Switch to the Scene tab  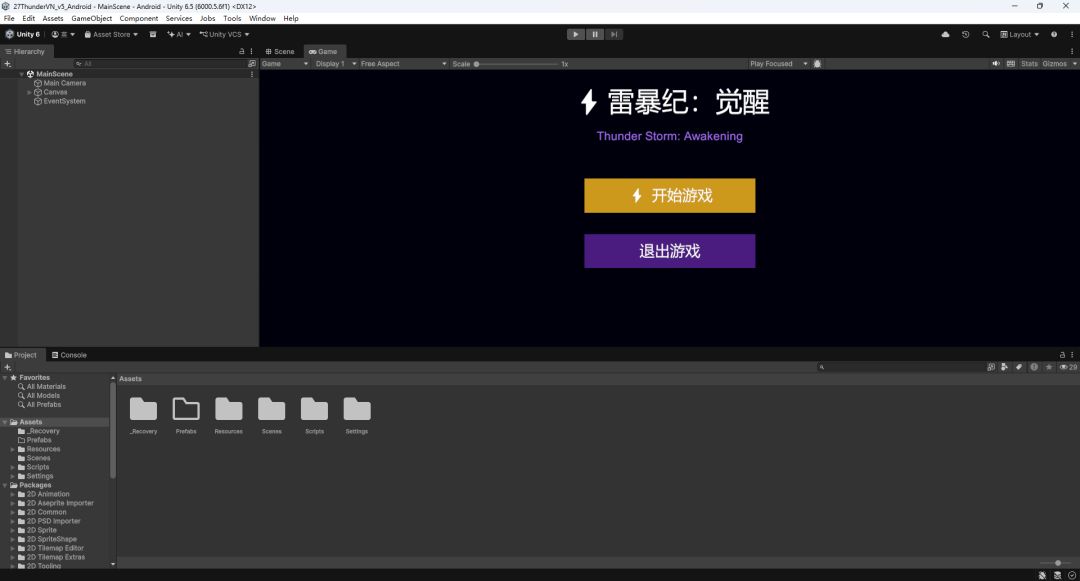280,52
